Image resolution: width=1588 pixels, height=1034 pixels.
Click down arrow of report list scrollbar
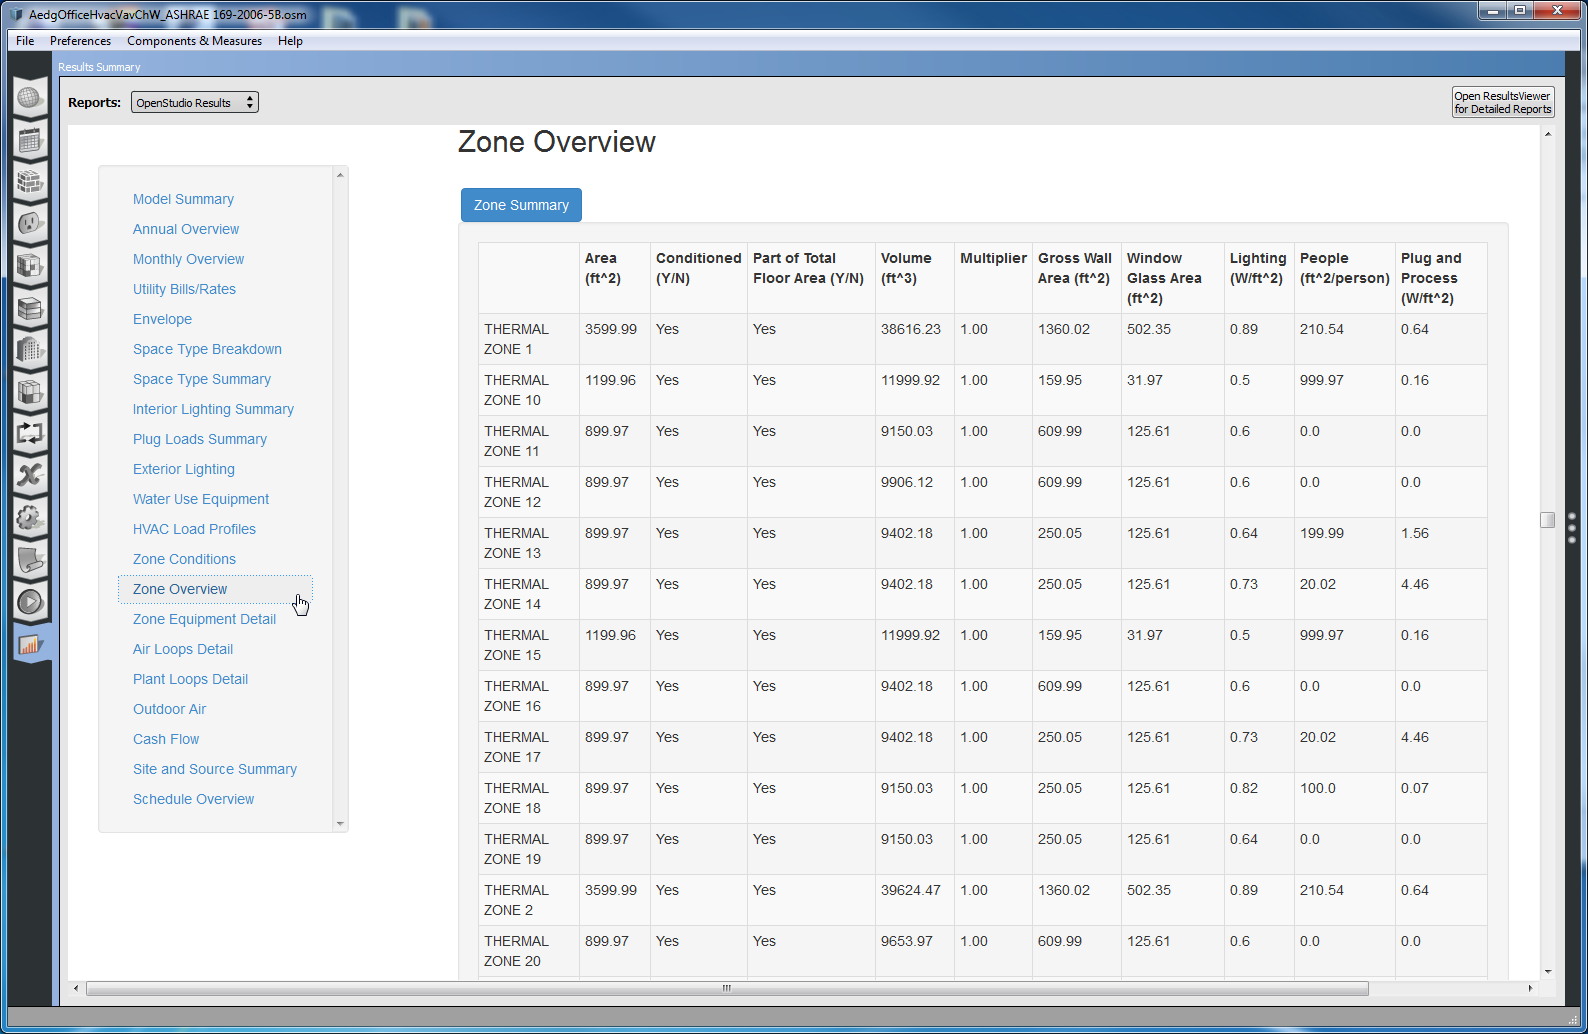point(340,824)
